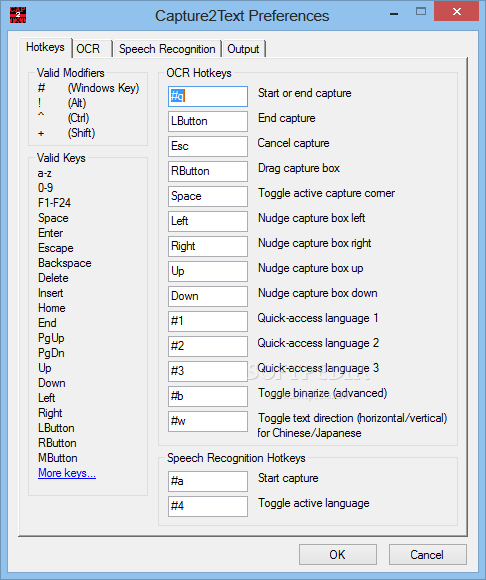Focus the Nudge capture box up field

click(x=208, y=271)
